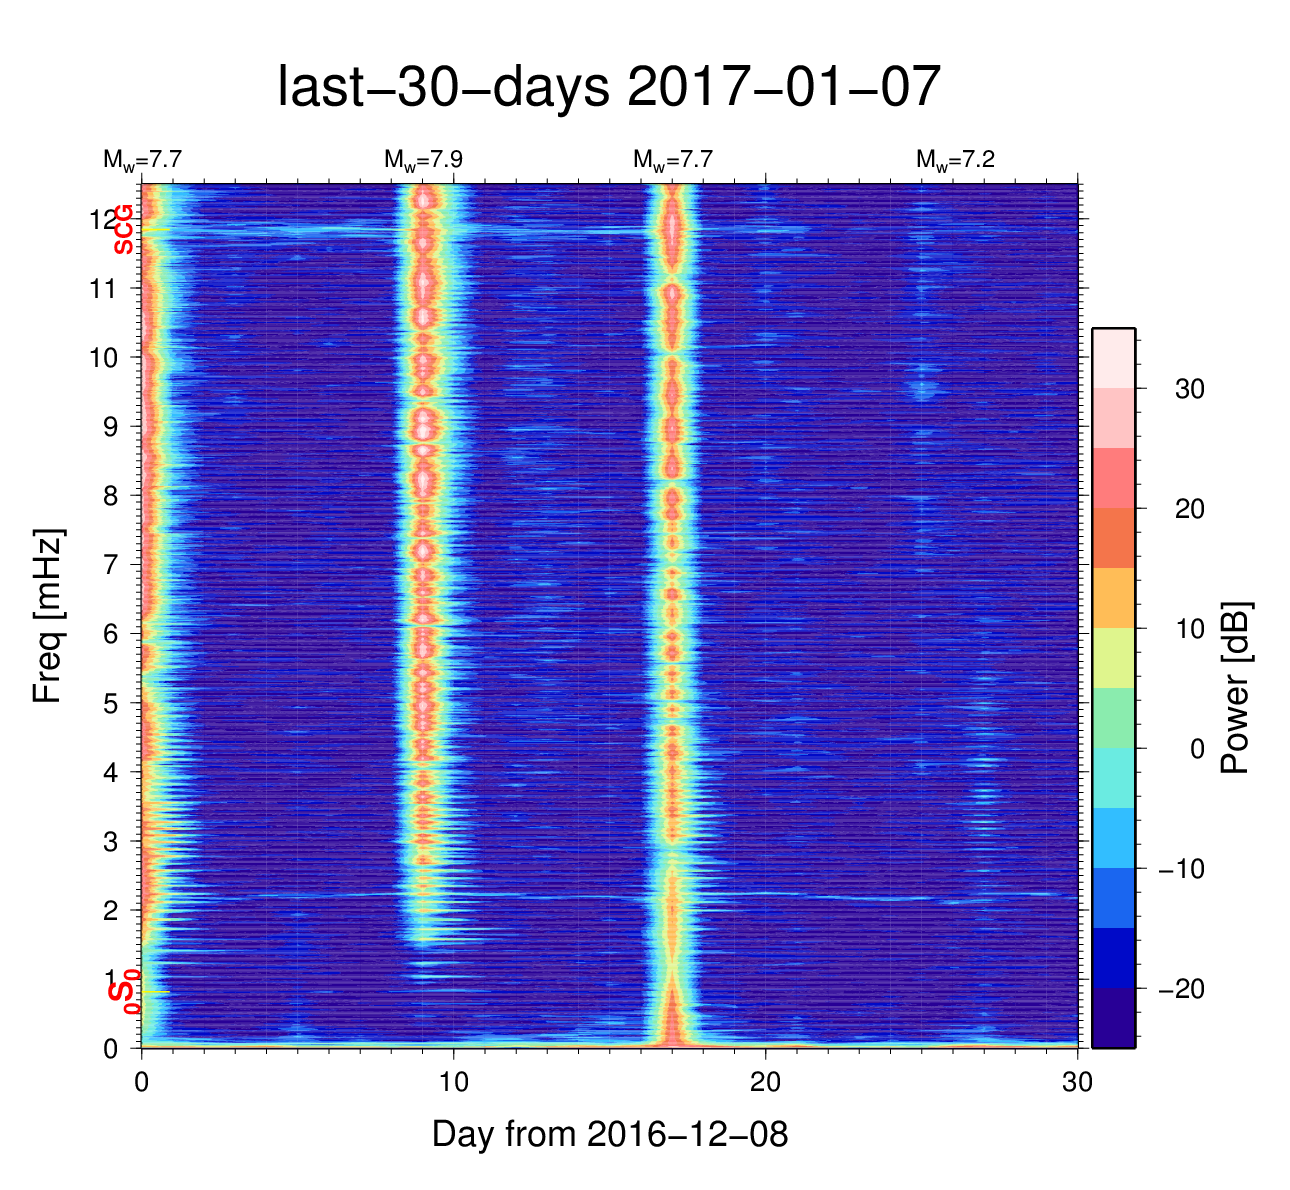Pick the darkest navy segment at colorbar bottom

[x=1113, y=1017]
